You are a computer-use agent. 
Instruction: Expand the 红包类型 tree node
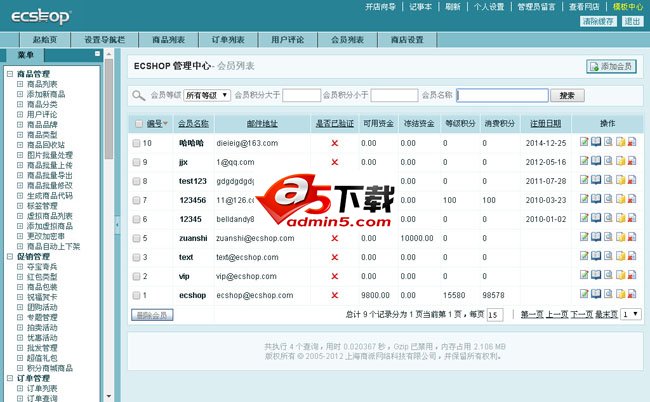[x=20, y=277]
